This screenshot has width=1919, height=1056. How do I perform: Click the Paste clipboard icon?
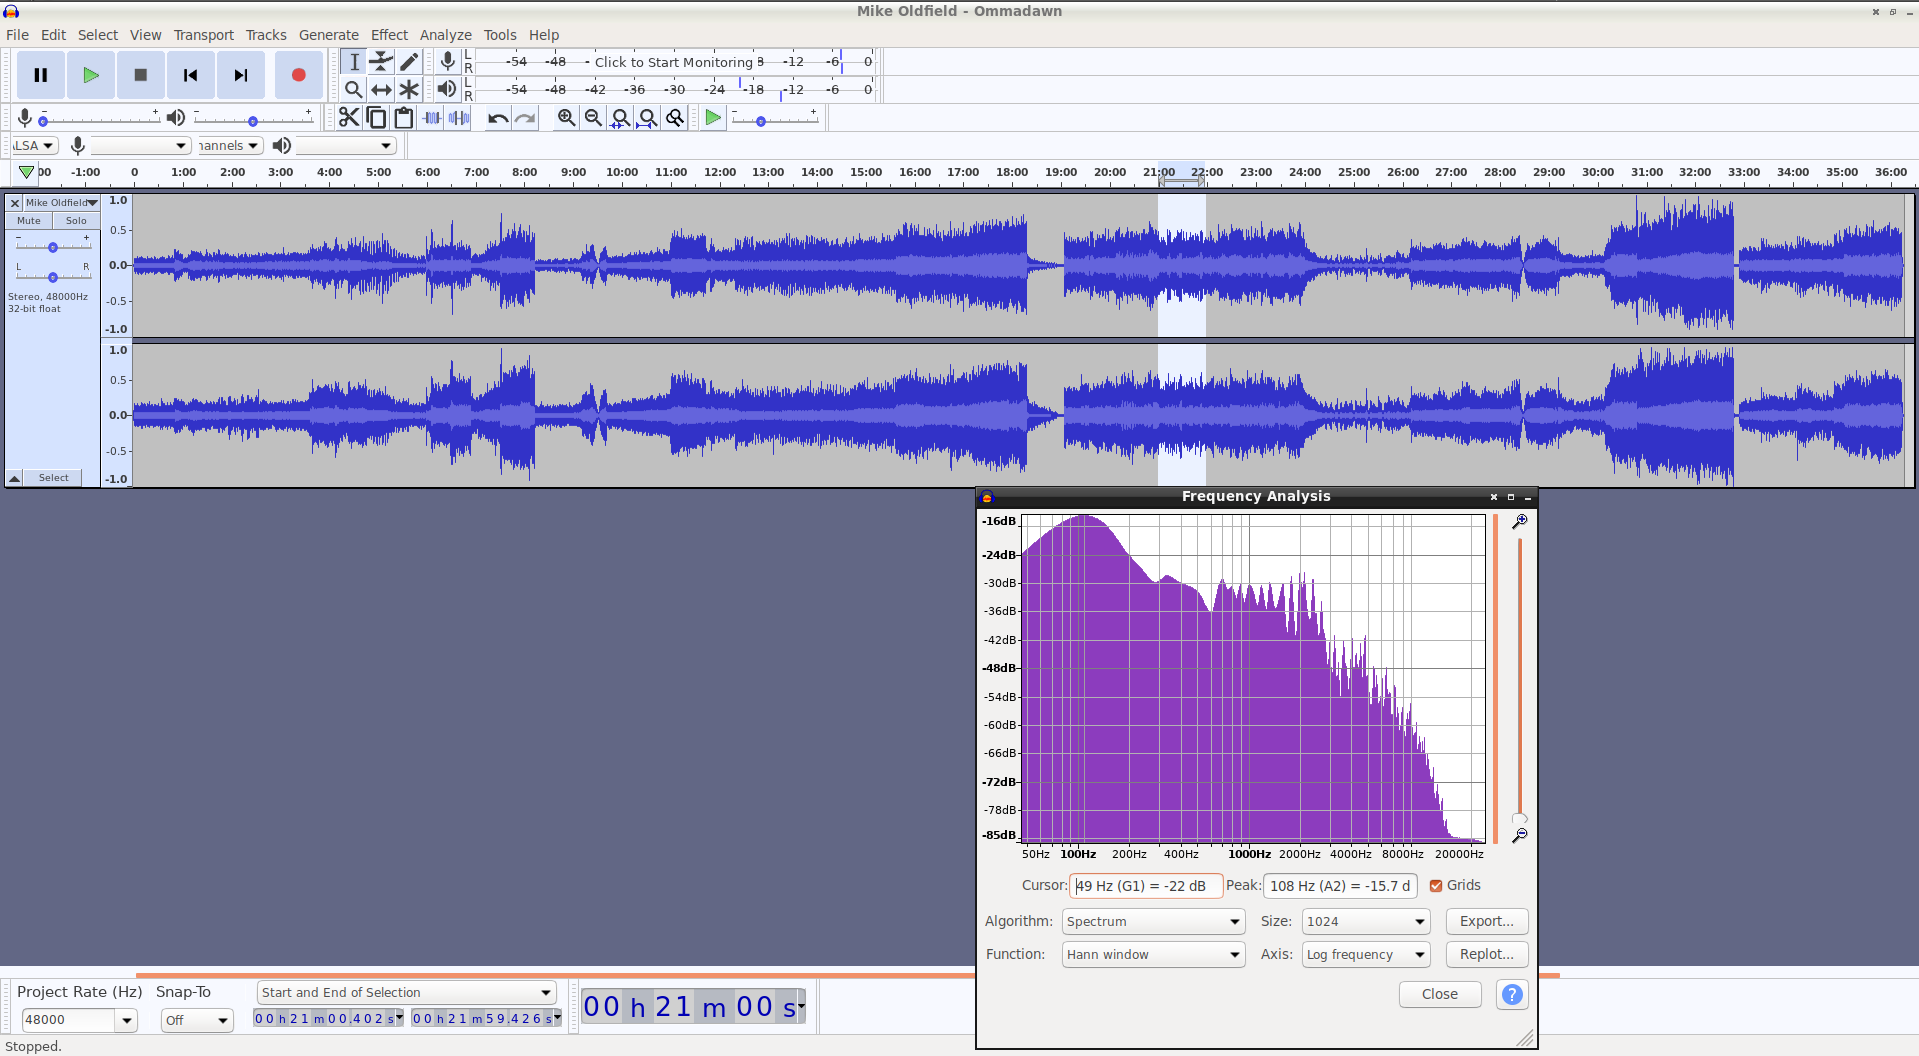(x=404, y=118)
